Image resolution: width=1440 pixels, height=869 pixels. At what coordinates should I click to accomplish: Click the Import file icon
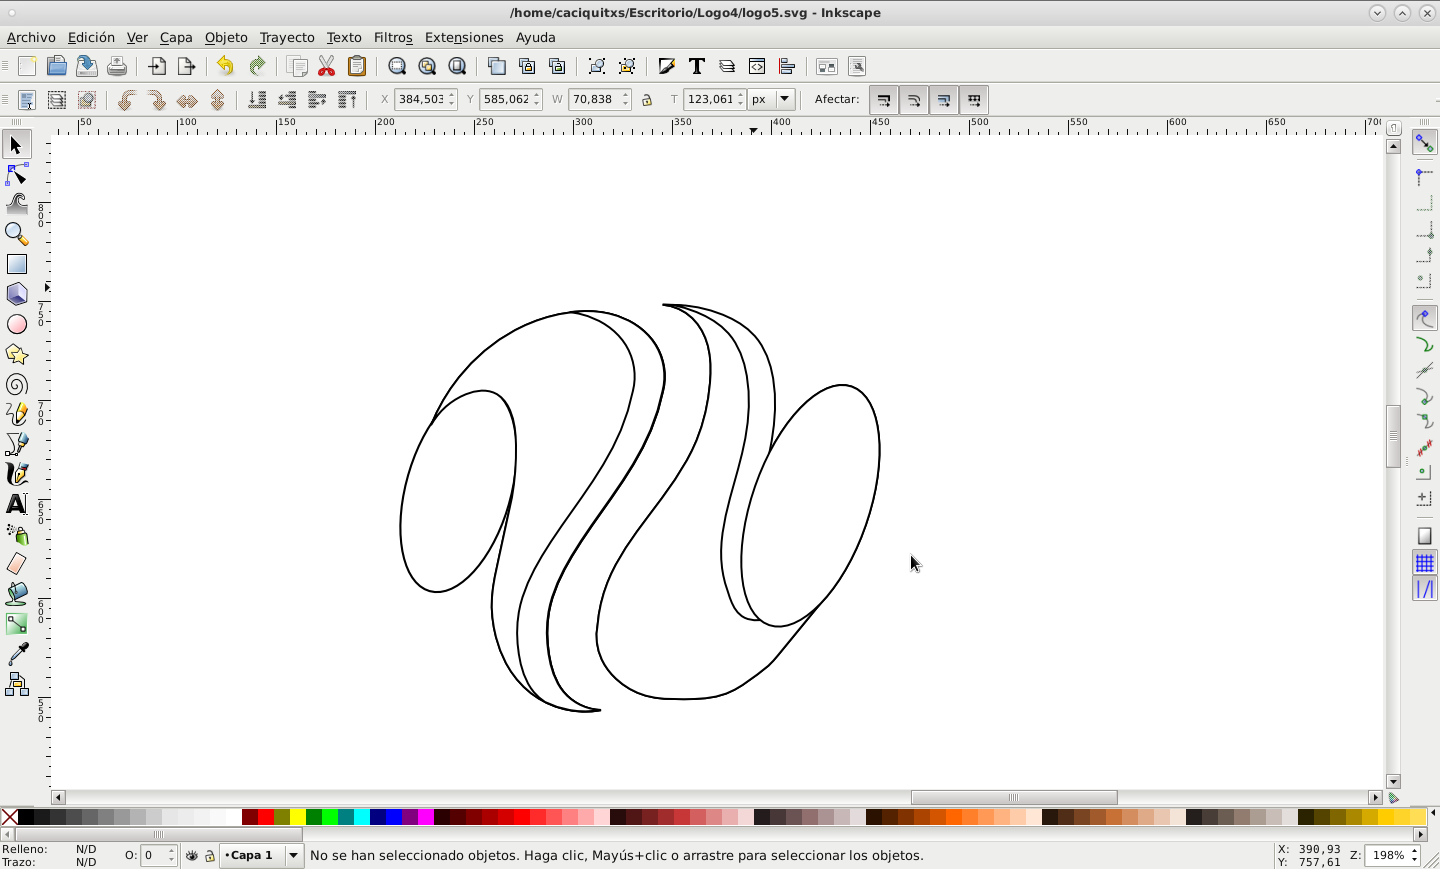click(x=157, y=67)
